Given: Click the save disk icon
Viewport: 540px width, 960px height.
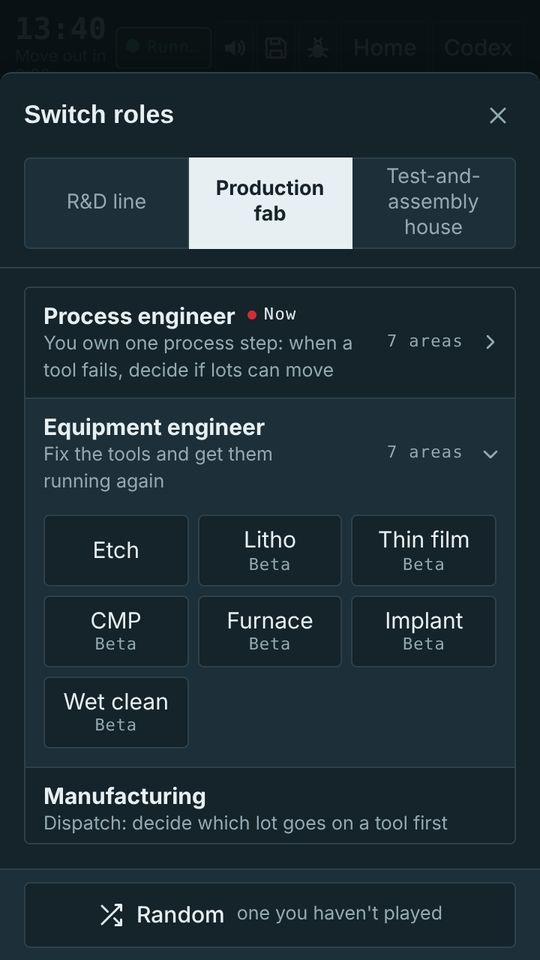Looking at the screenshot, I should [x=276, y=48].
